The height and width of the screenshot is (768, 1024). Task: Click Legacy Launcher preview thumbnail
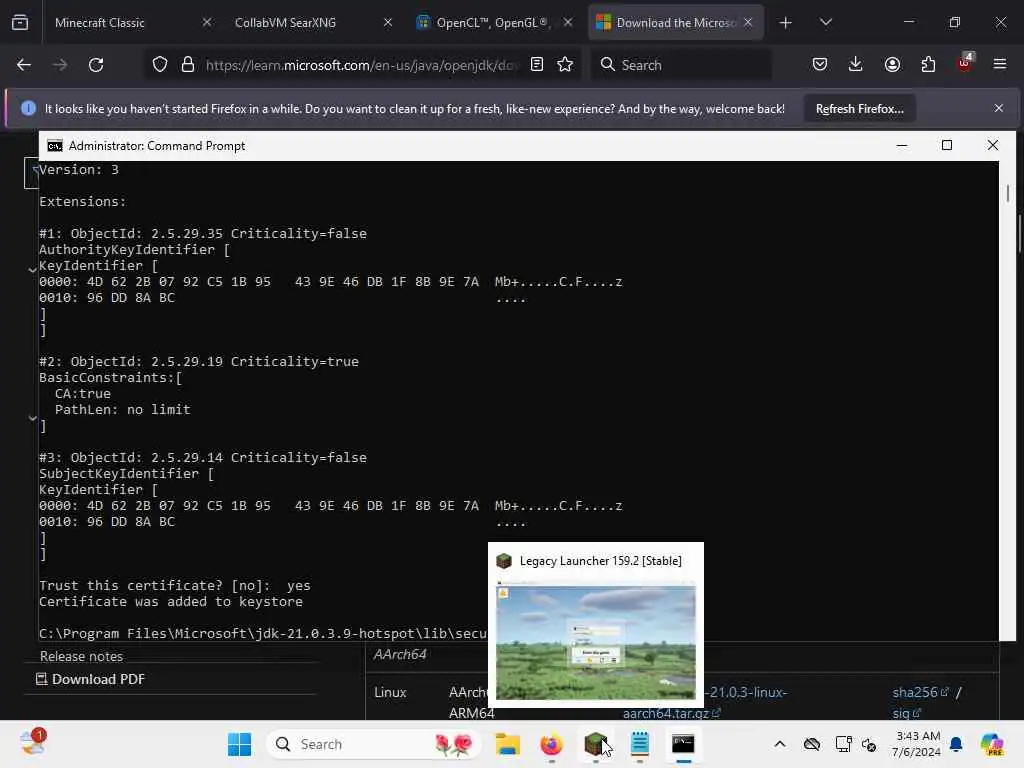point(596,643)
